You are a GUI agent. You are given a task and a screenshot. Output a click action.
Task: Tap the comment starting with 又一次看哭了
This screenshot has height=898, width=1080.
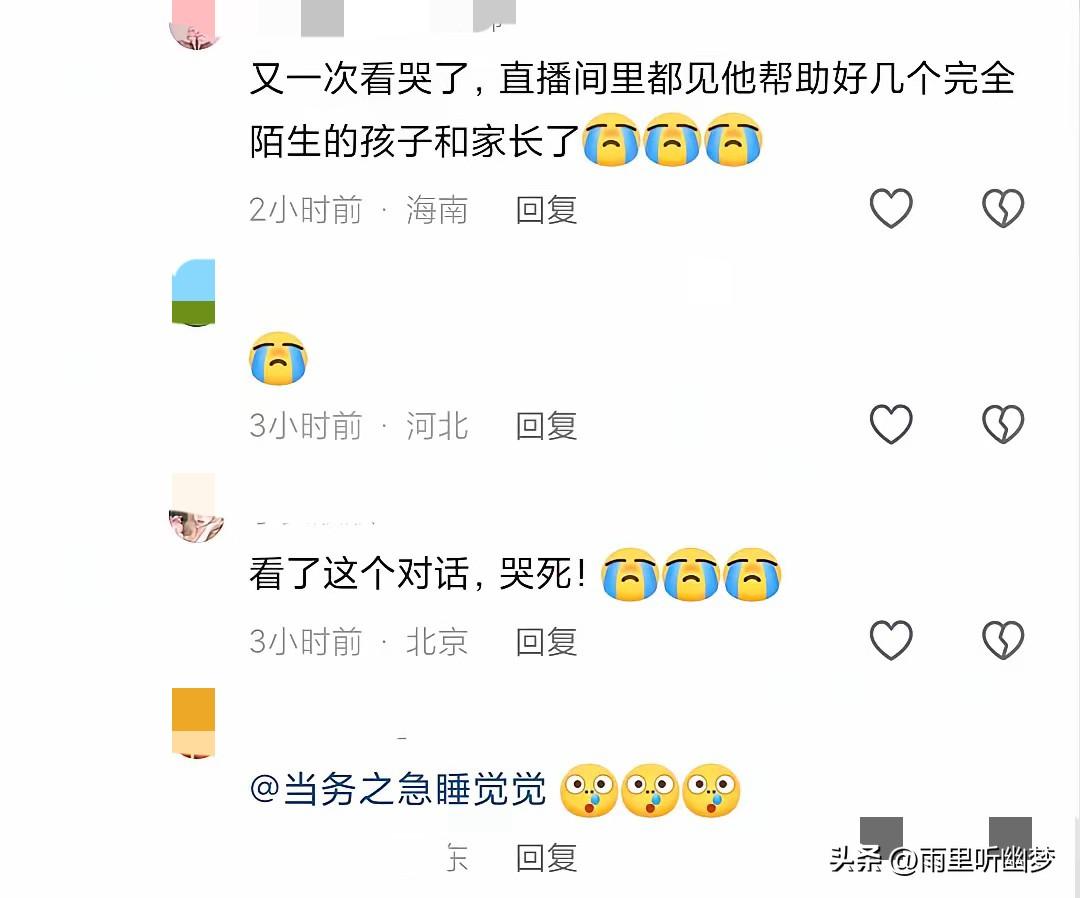click(x=632, y=110)
